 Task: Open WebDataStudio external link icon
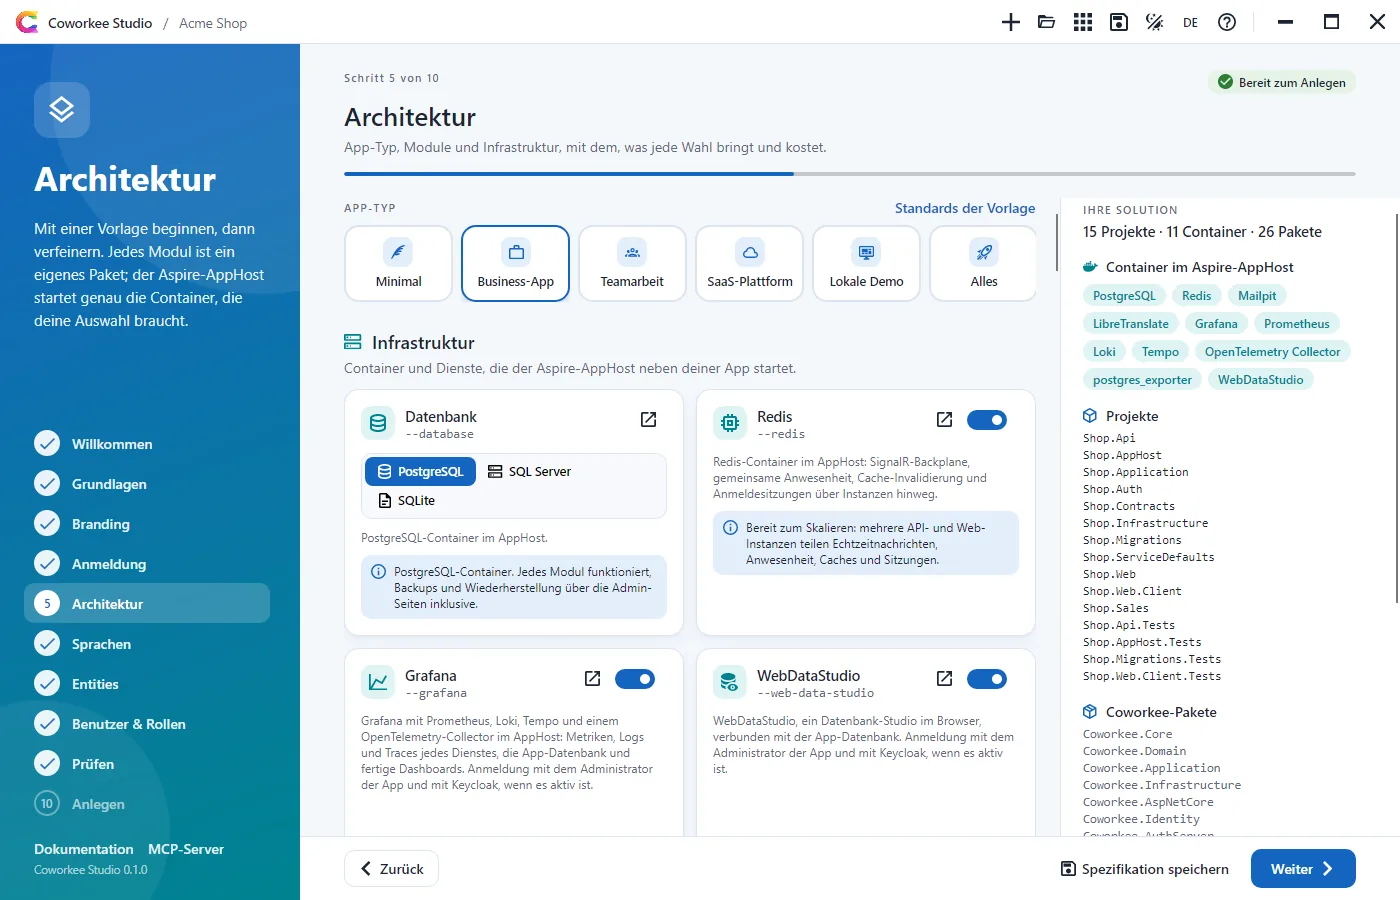(944, 679)
